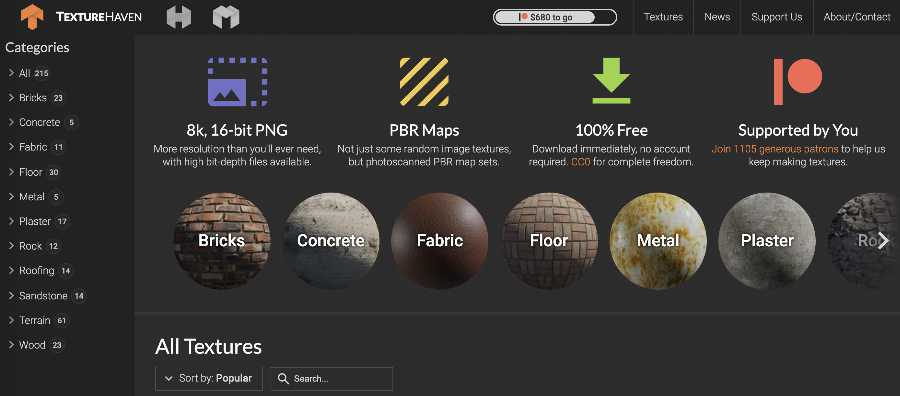This screenshot has height=396, width=900.
Task: Follow the CC0 license link
Action: [580, 162]
